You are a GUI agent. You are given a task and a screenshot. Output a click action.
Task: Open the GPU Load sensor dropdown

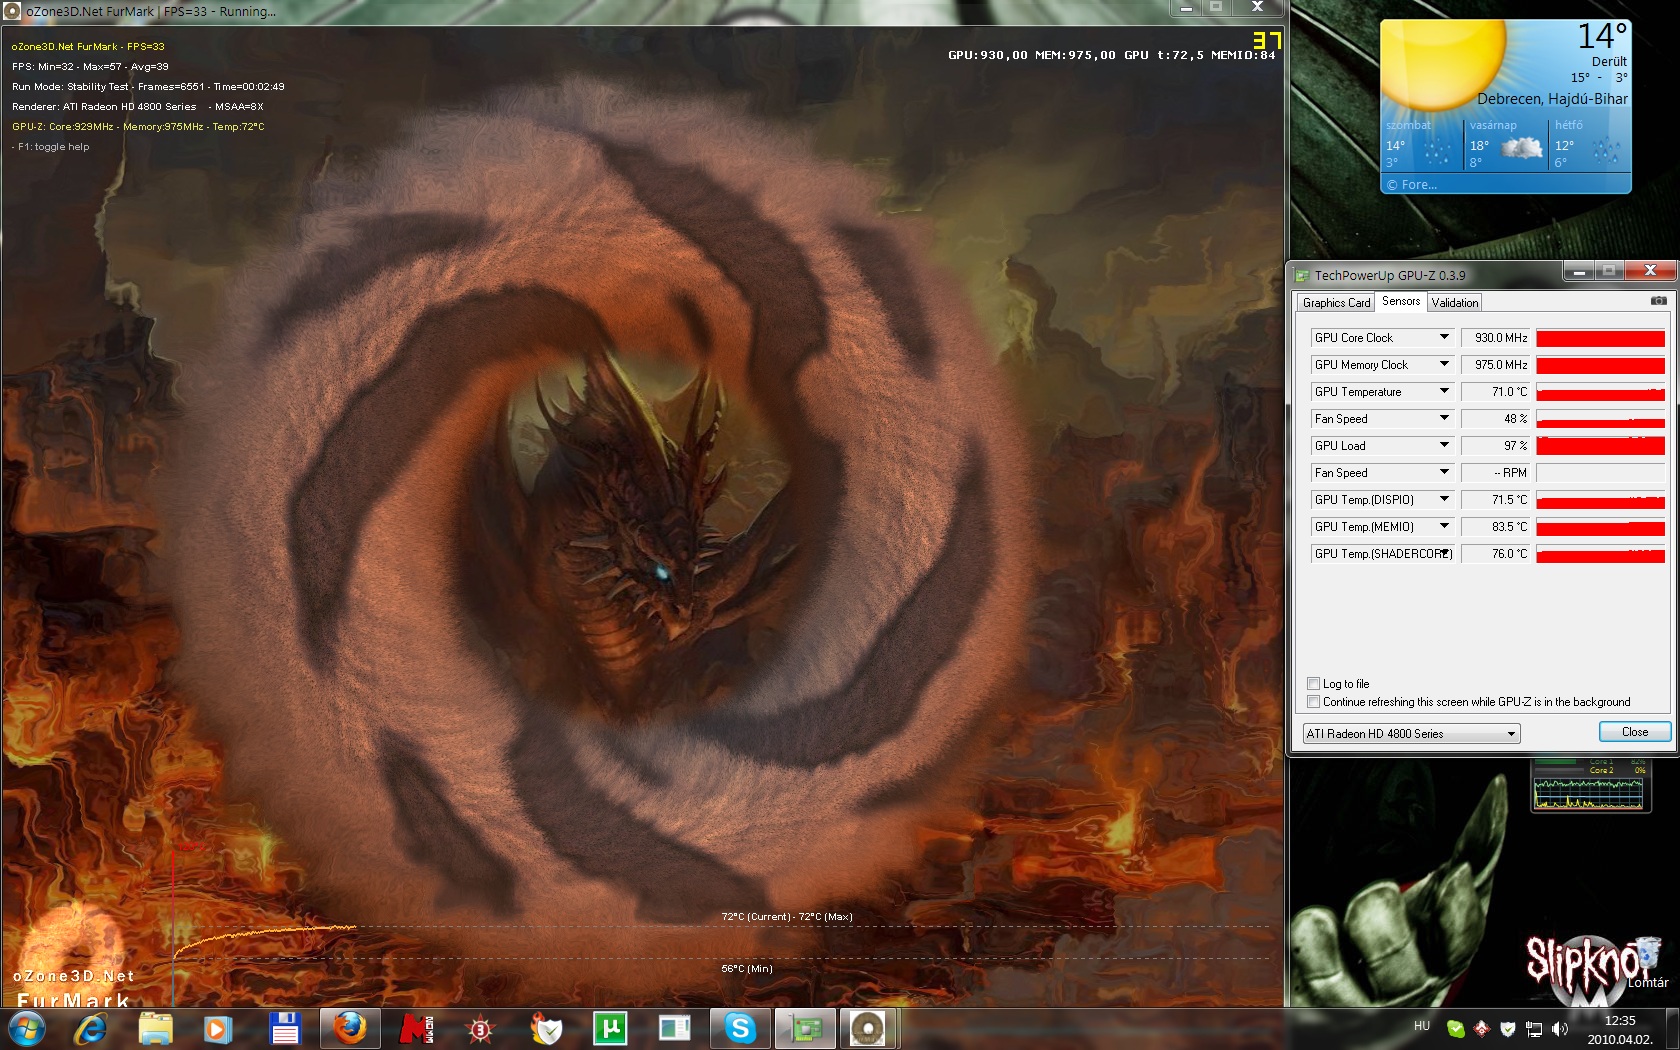(1444, 445)
